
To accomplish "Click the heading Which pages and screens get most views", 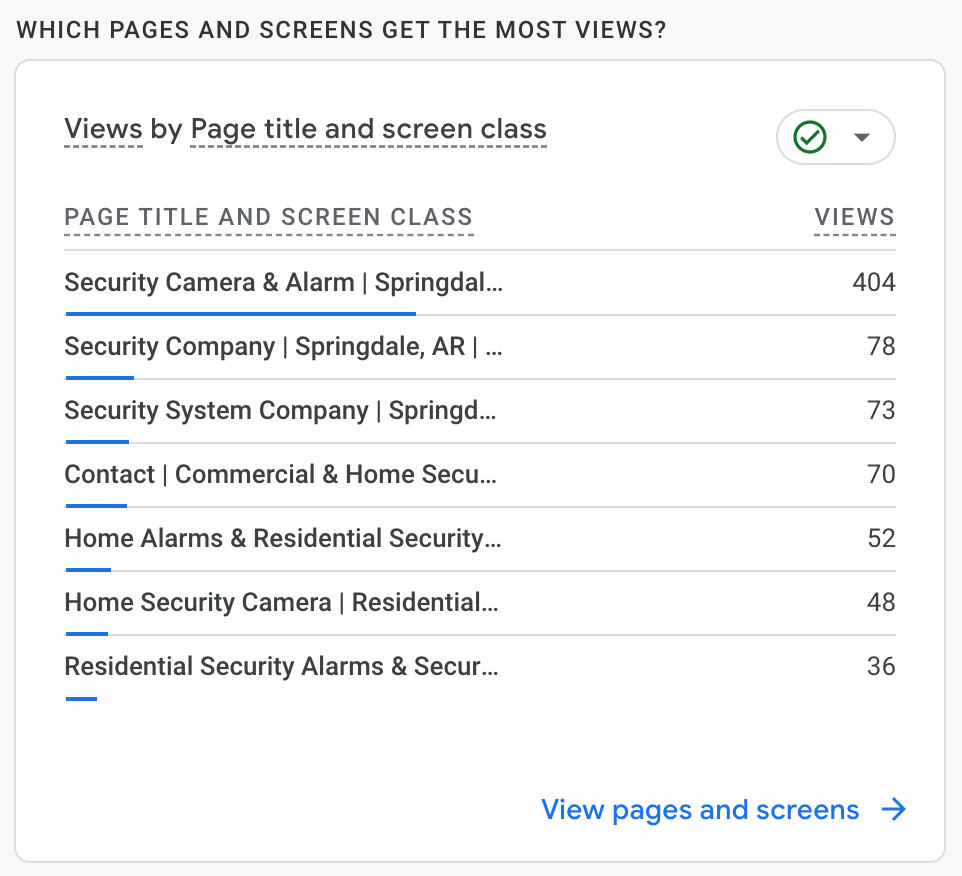I will coord(342,29).
